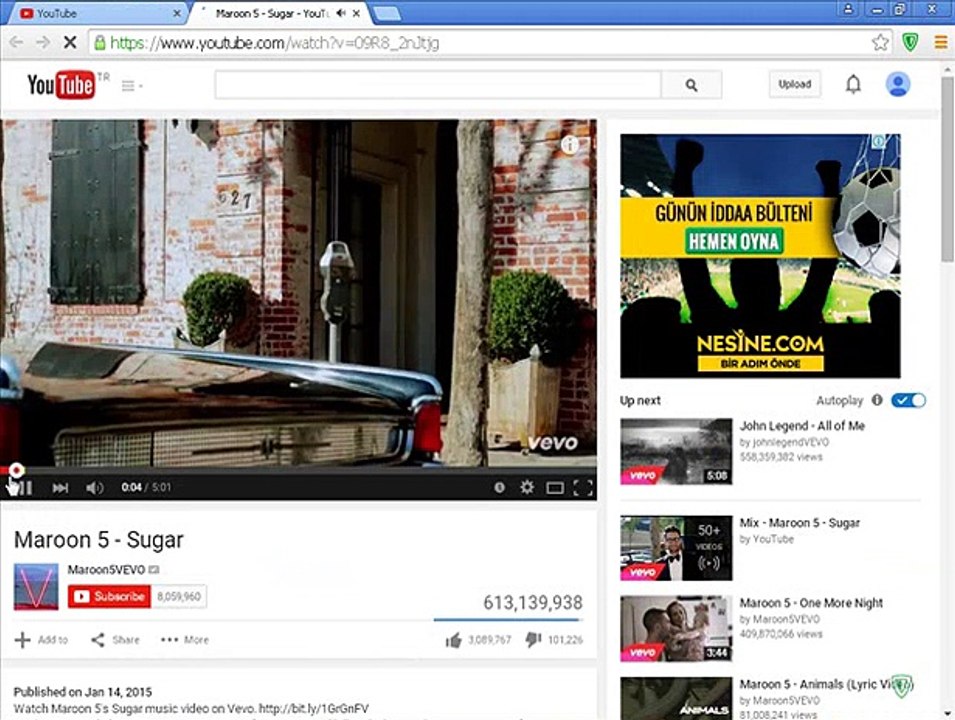Click the Maroon 5 - Sugar video title
The height and width of the screenshot is (720, 955).
[99, 540]
